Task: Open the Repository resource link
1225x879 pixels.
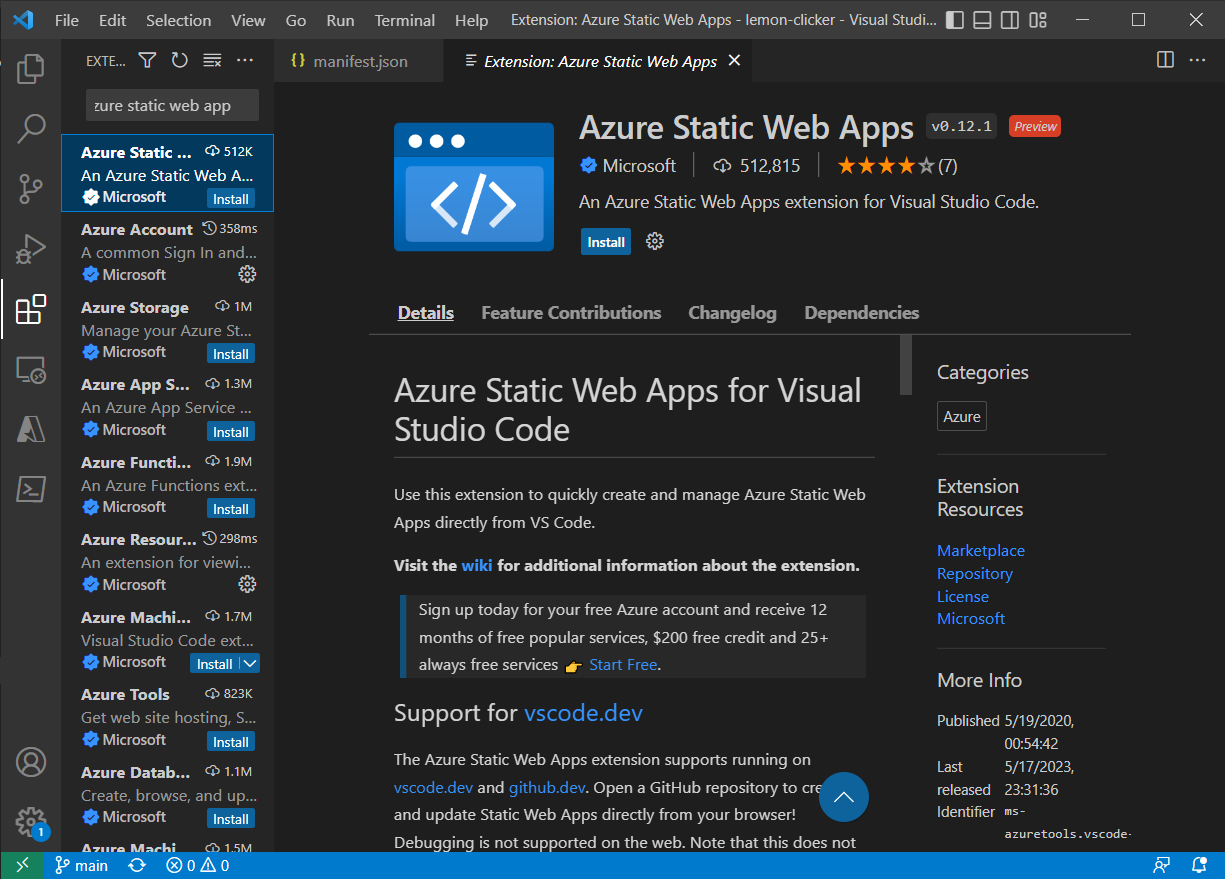Action: (x=975, y=574)
